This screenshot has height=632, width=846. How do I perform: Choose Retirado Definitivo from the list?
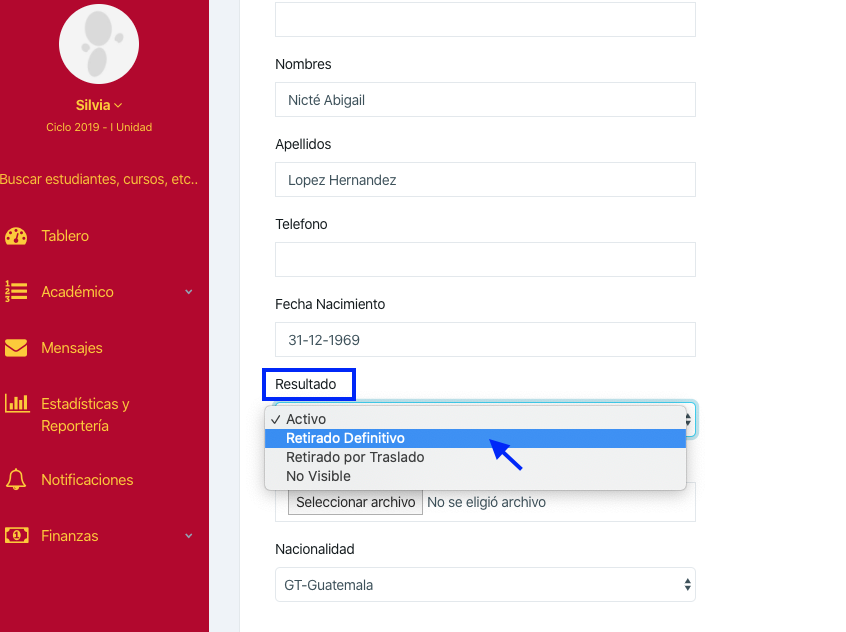click(x=475, y=438)
